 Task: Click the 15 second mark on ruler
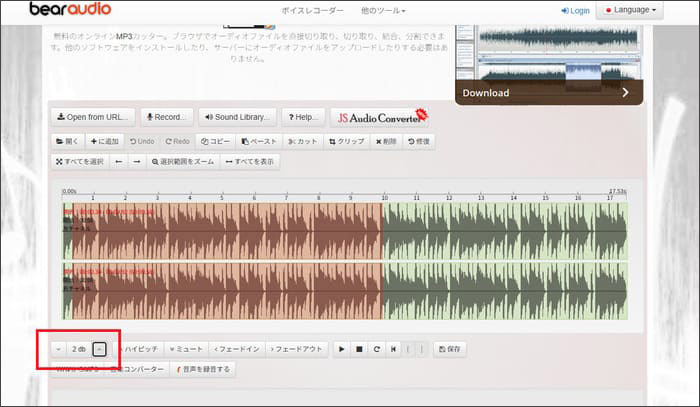pos(546,197)
